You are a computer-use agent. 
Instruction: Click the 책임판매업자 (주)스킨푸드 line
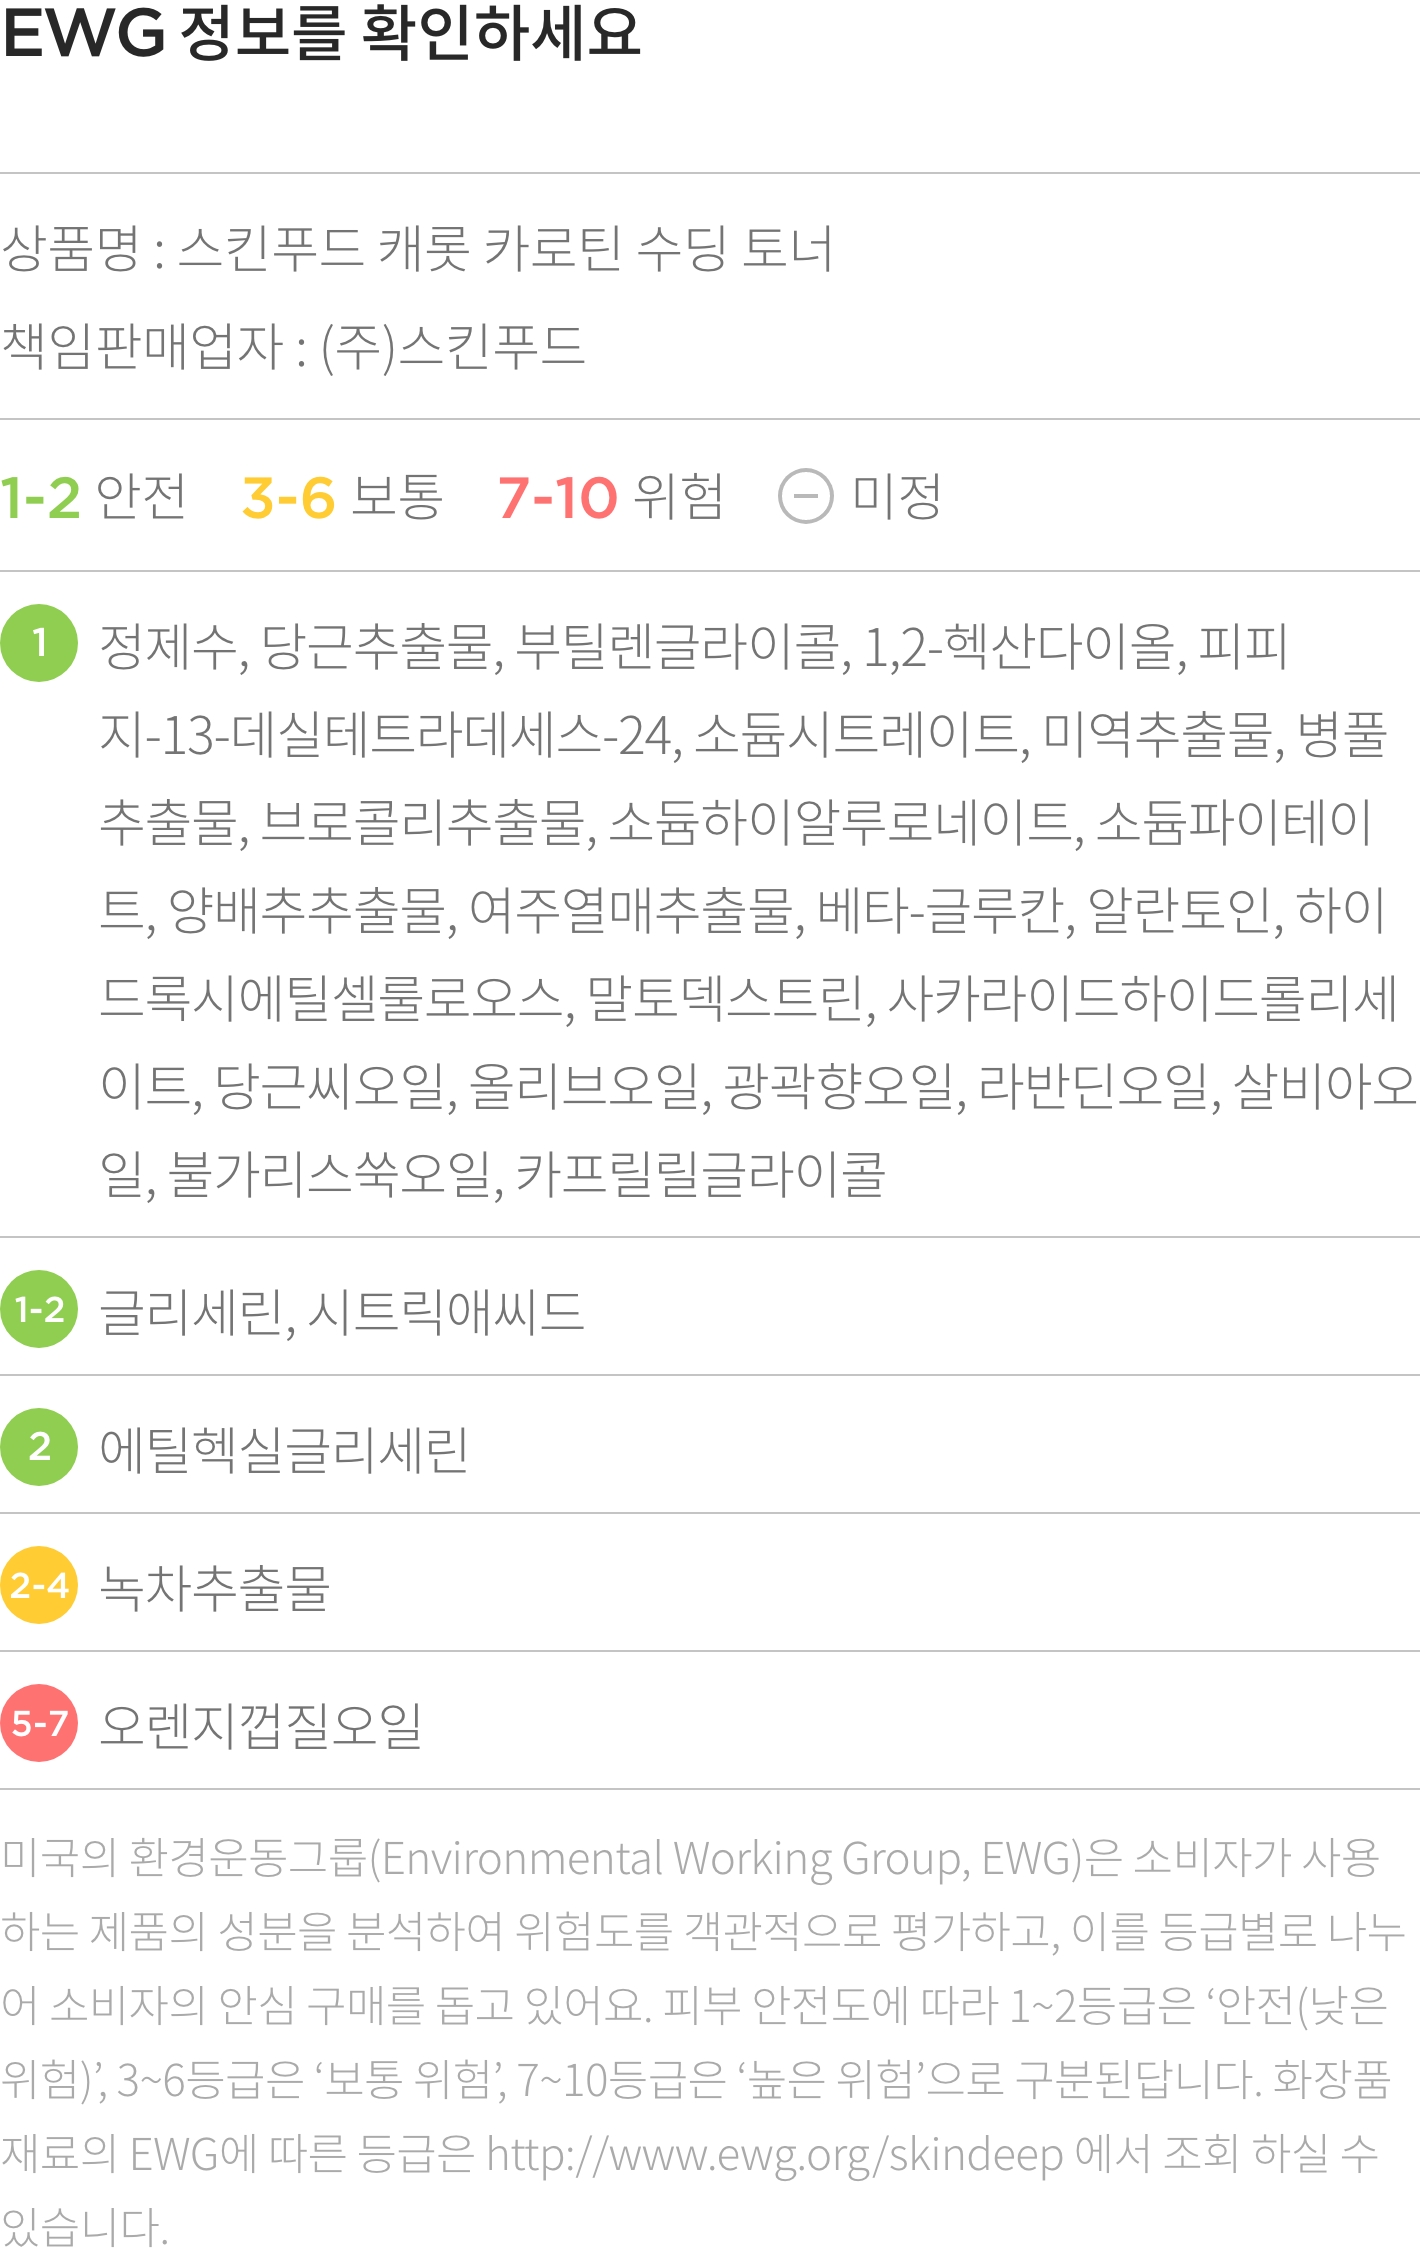(293, 346)
